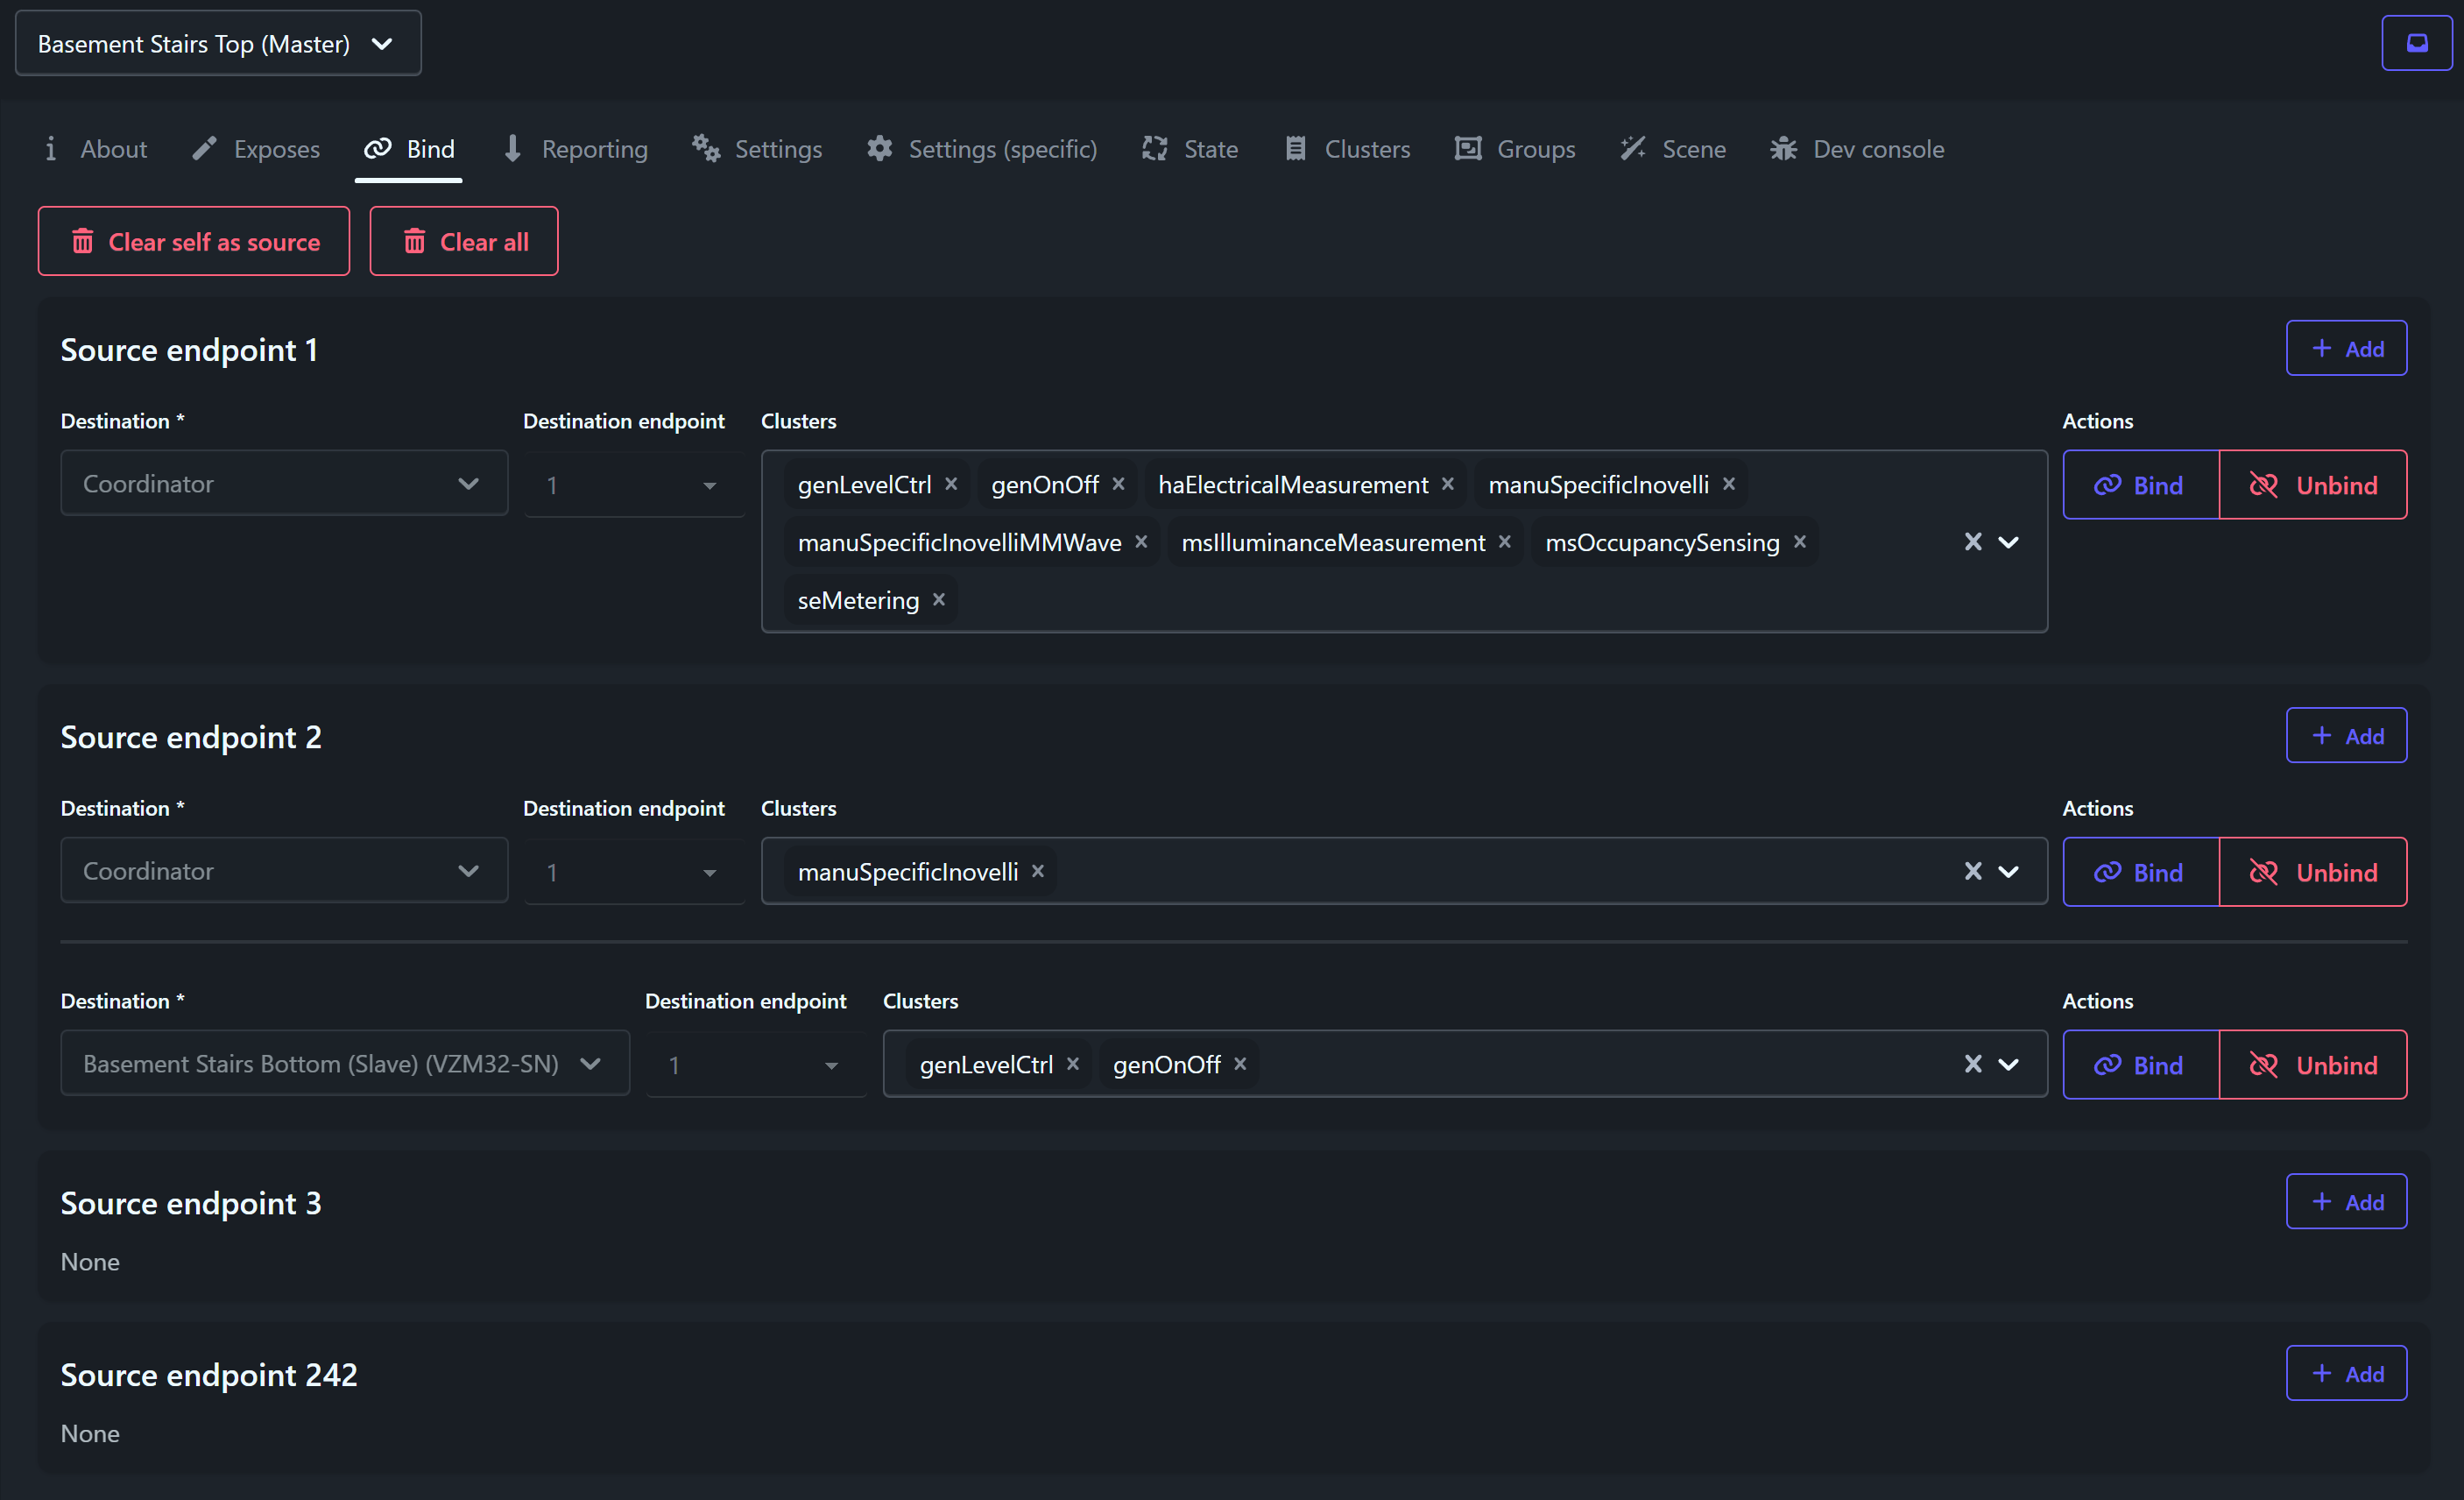The width and height of the screenshot is (2464, 1500).
Task: Remove the genLevelCtrl tag from endpoint 1
Action: [951, 484]
